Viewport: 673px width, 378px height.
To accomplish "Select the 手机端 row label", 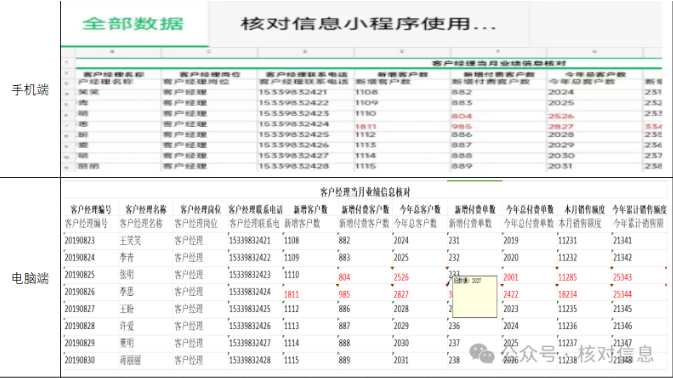I will click(x=30, y=89).
